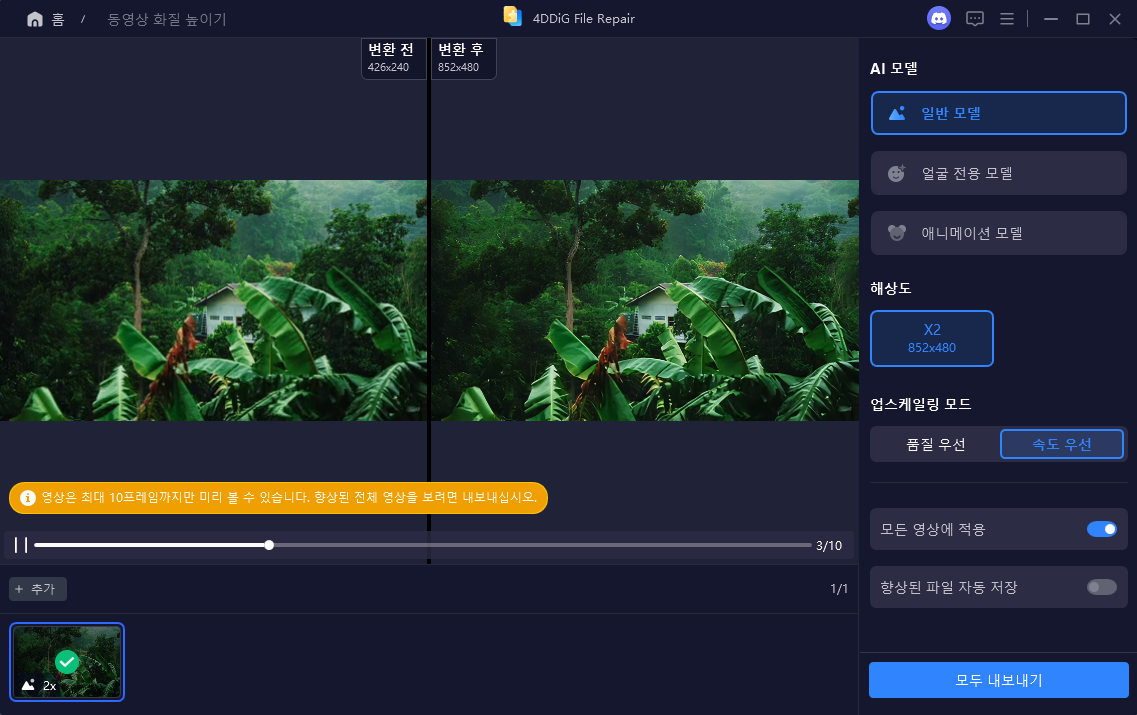Close the 4DDiG window
The image size is (1137, 715).
tap(1115, 19)
